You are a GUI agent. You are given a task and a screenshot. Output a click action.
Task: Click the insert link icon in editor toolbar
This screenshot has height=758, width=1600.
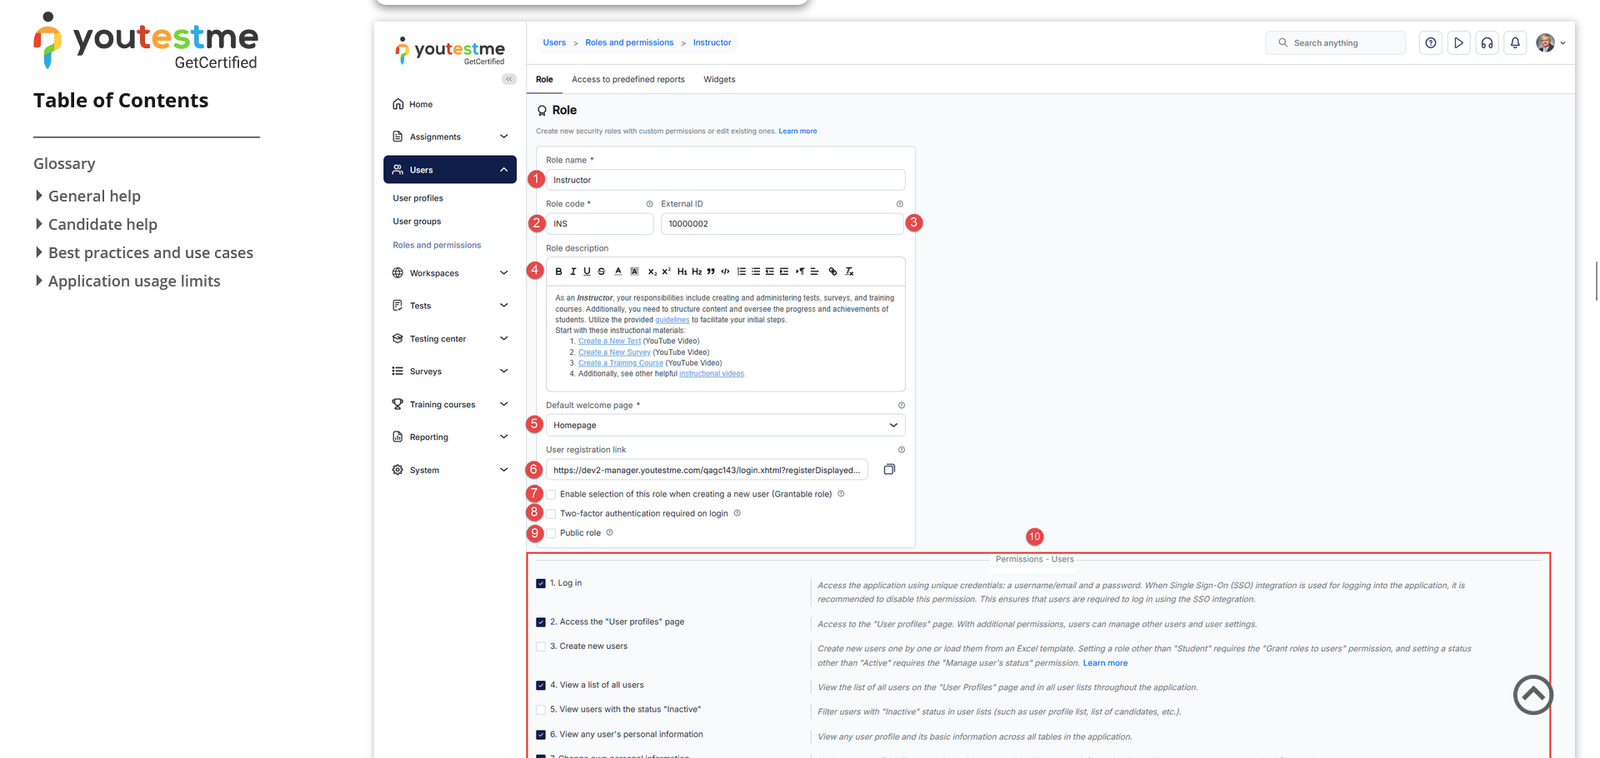click(832, 272)
